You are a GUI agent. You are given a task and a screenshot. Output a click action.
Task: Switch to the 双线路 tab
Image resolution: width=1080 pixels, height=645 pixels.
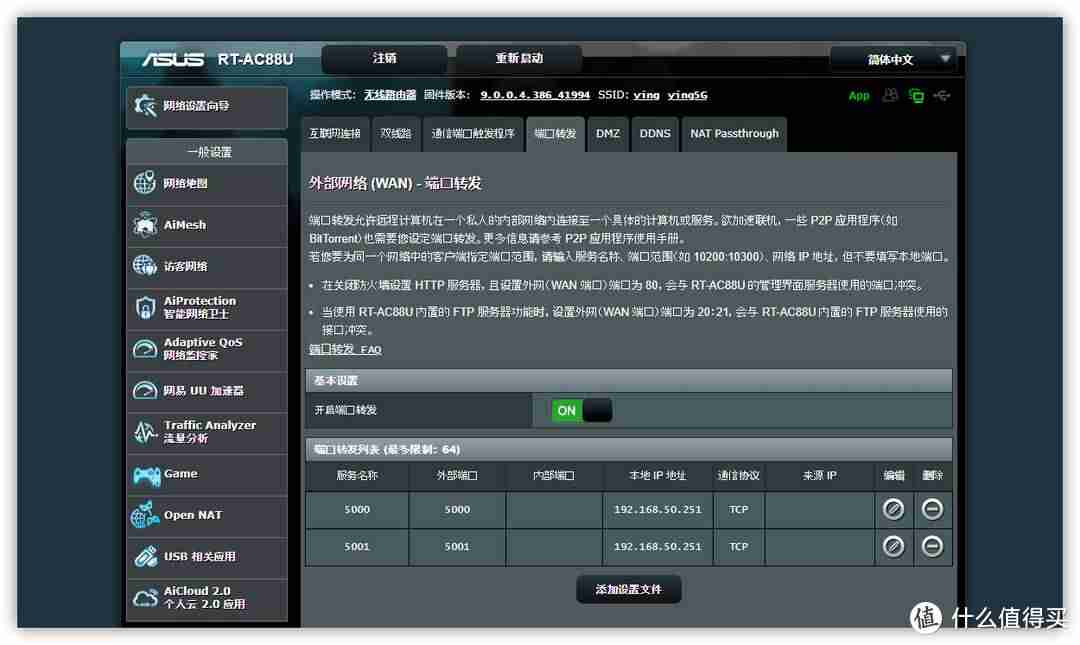396,134
